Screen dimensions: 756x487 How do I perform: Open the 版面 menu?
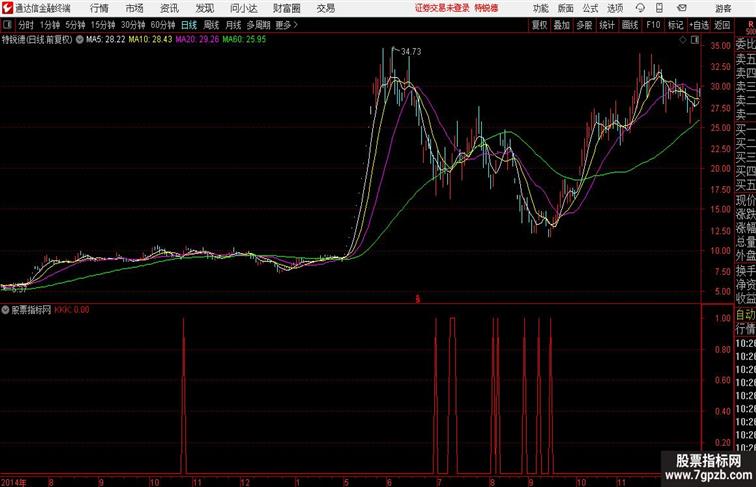566,8
